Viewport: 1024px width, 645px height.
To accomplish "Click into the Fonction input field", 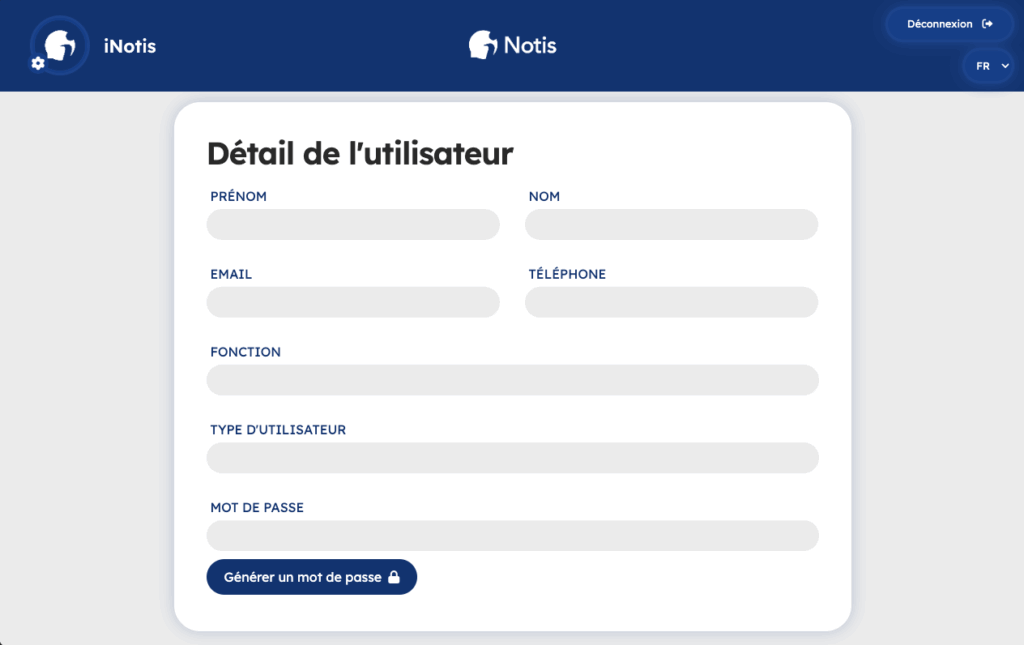I will [512, 380].
